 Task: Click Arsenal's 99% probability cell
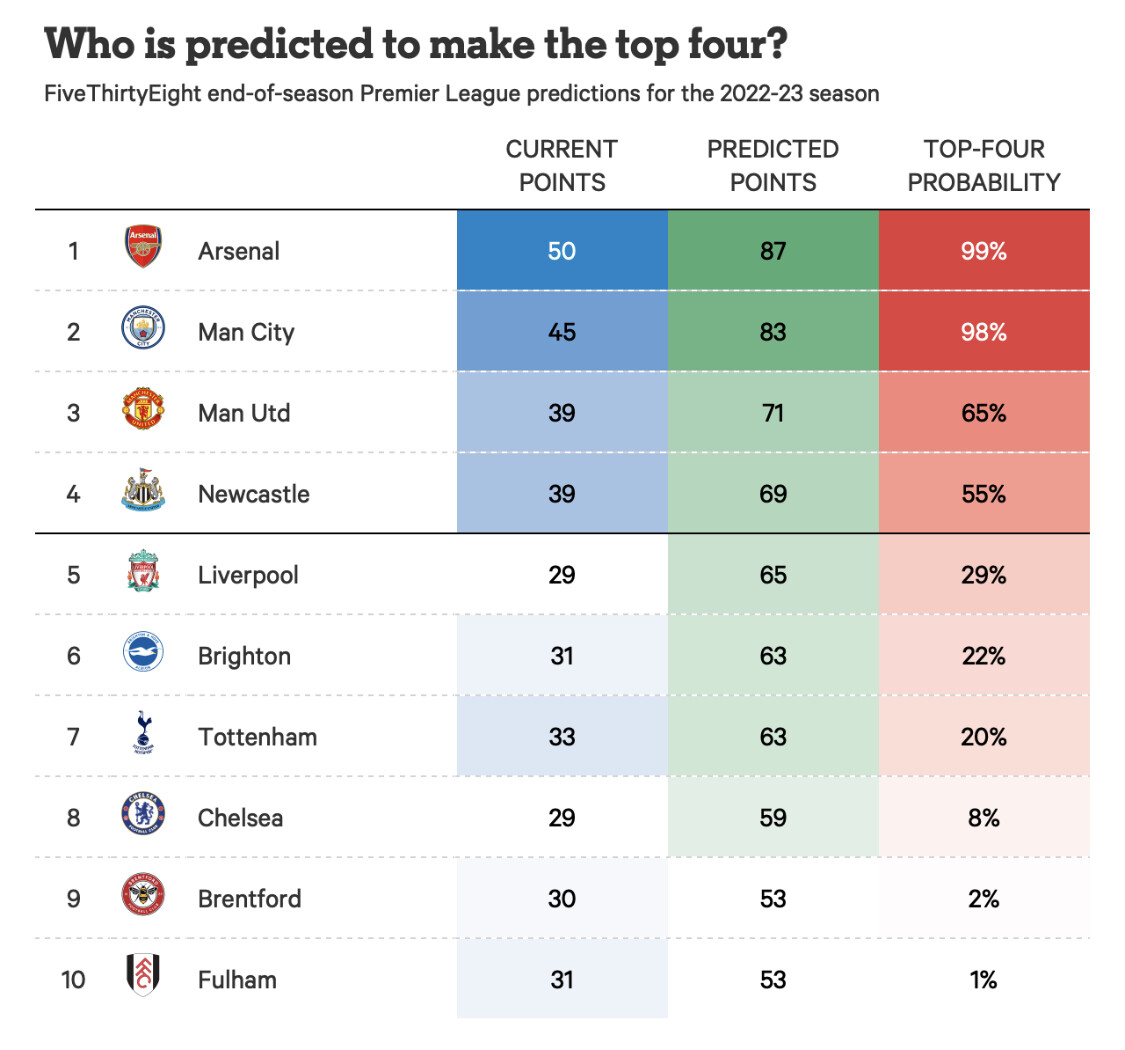click(x=984, y=251)
